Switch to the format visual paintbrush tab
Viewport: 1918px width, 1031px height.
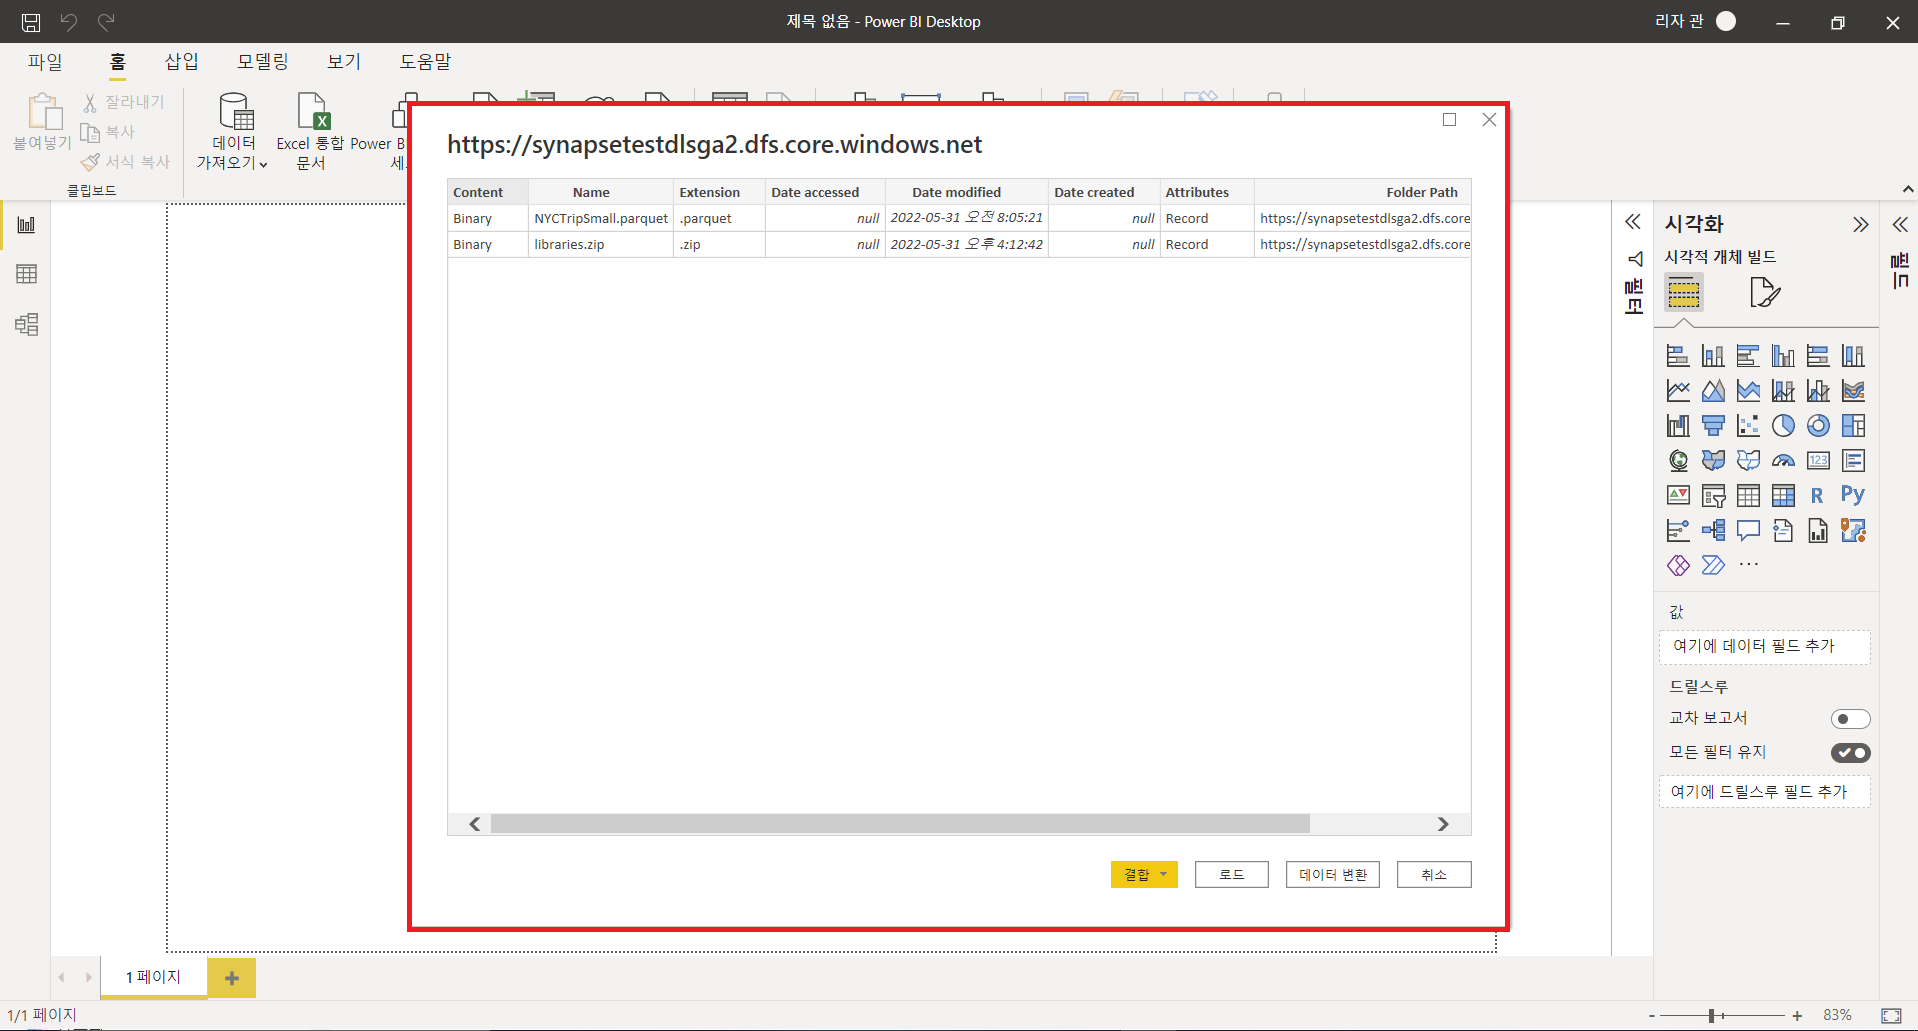pos(1765,293)
